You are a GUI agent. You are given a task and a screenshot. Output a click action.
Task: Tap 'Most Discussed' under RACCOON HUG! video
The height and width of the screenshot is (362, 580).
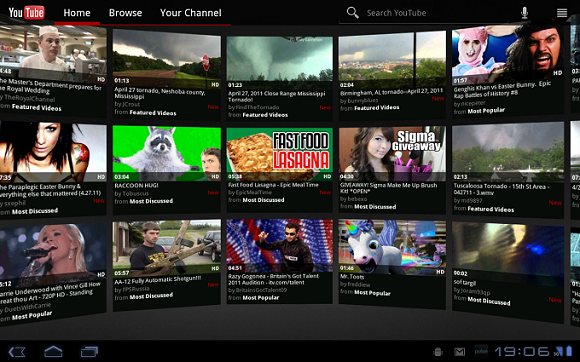coord(151,201)
